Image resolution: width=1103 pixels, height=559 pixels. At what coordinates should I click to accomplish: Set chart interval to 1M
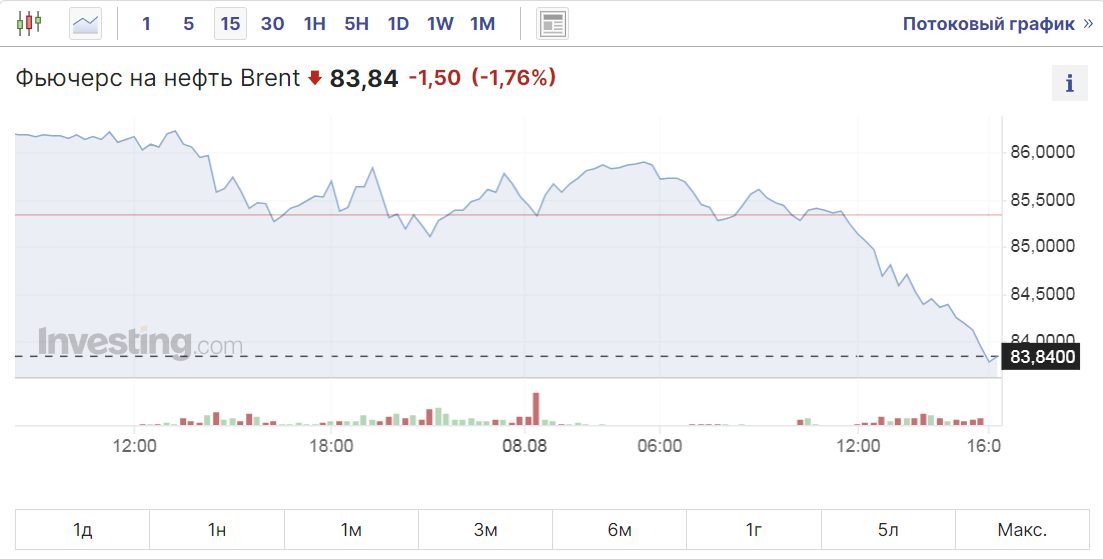point(483,24)
